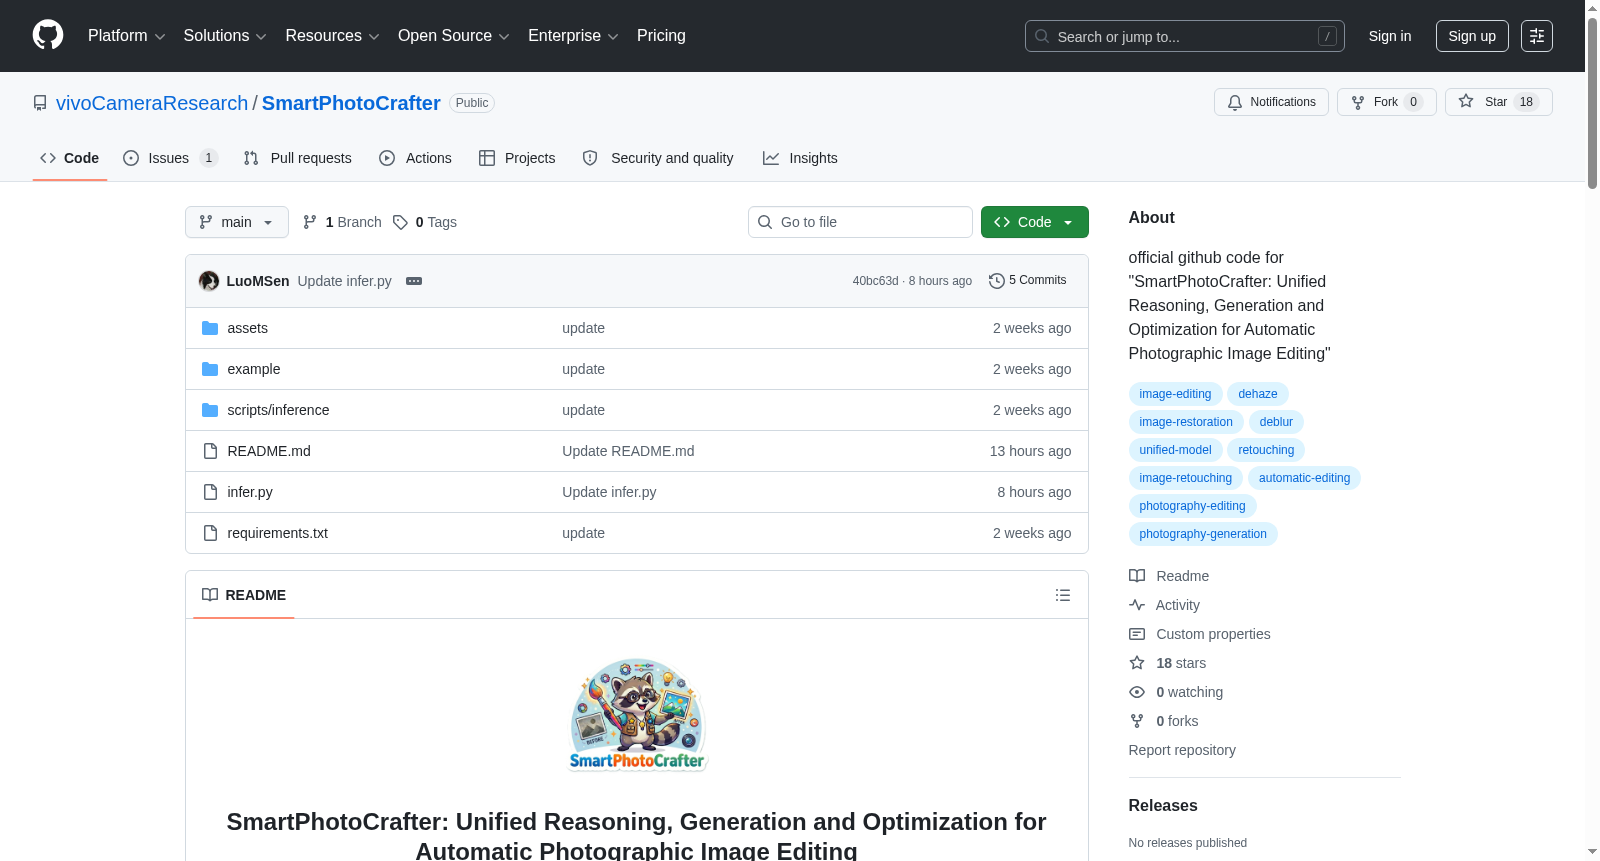Fork this repository
This screenshot has width=1600, height=861.
click(x=1386, y=102)
